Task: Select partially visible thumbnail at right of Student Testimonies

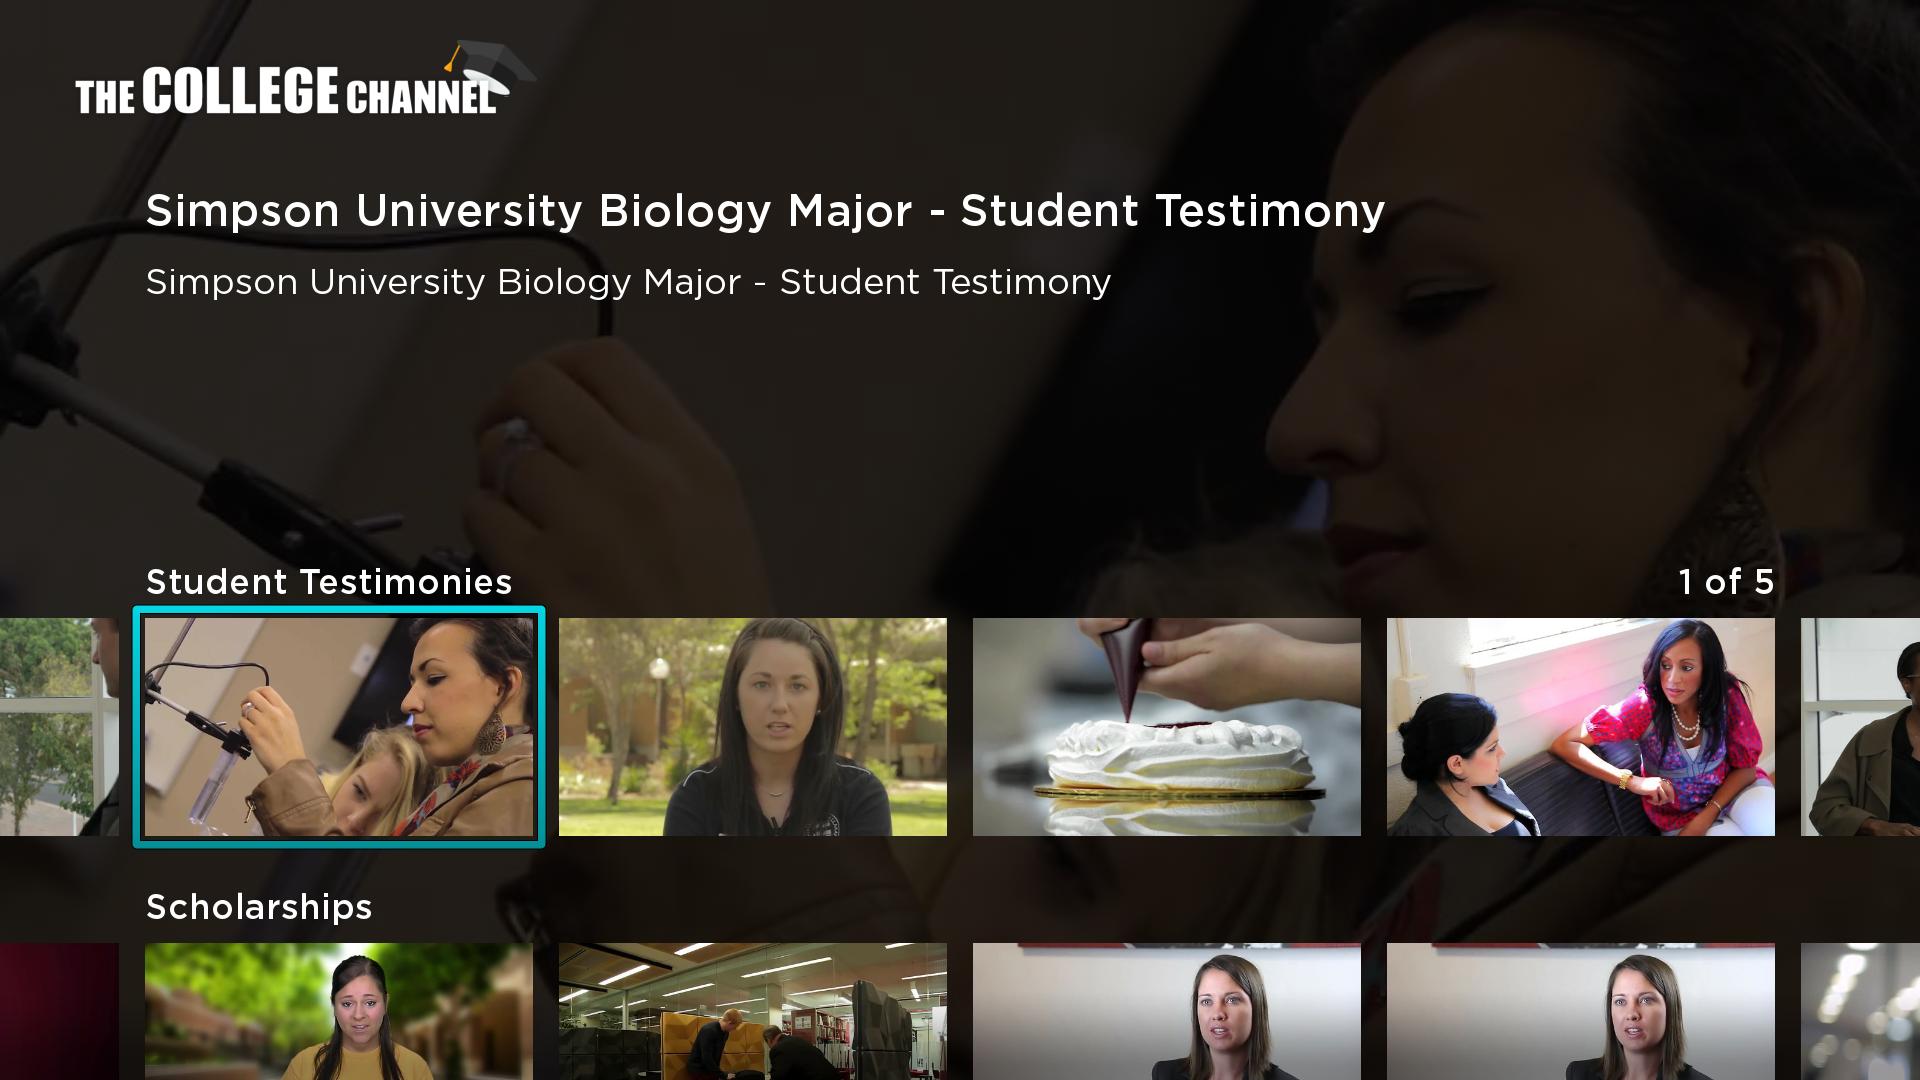Action: (1860, 727)
